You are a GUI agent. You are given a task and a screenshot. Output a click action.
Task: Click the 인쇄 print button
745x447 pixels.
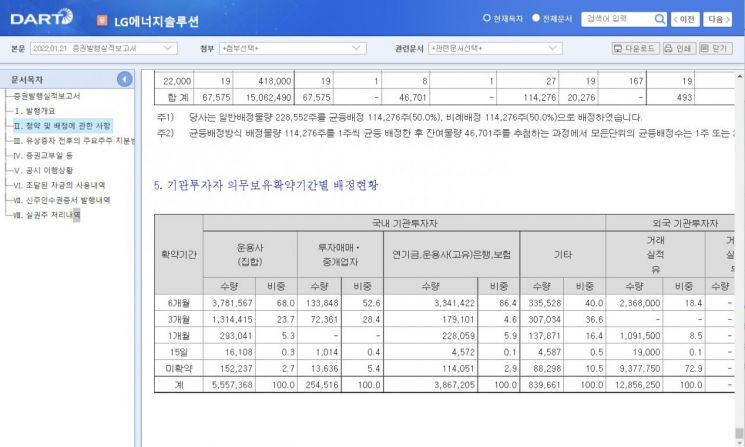679,48
